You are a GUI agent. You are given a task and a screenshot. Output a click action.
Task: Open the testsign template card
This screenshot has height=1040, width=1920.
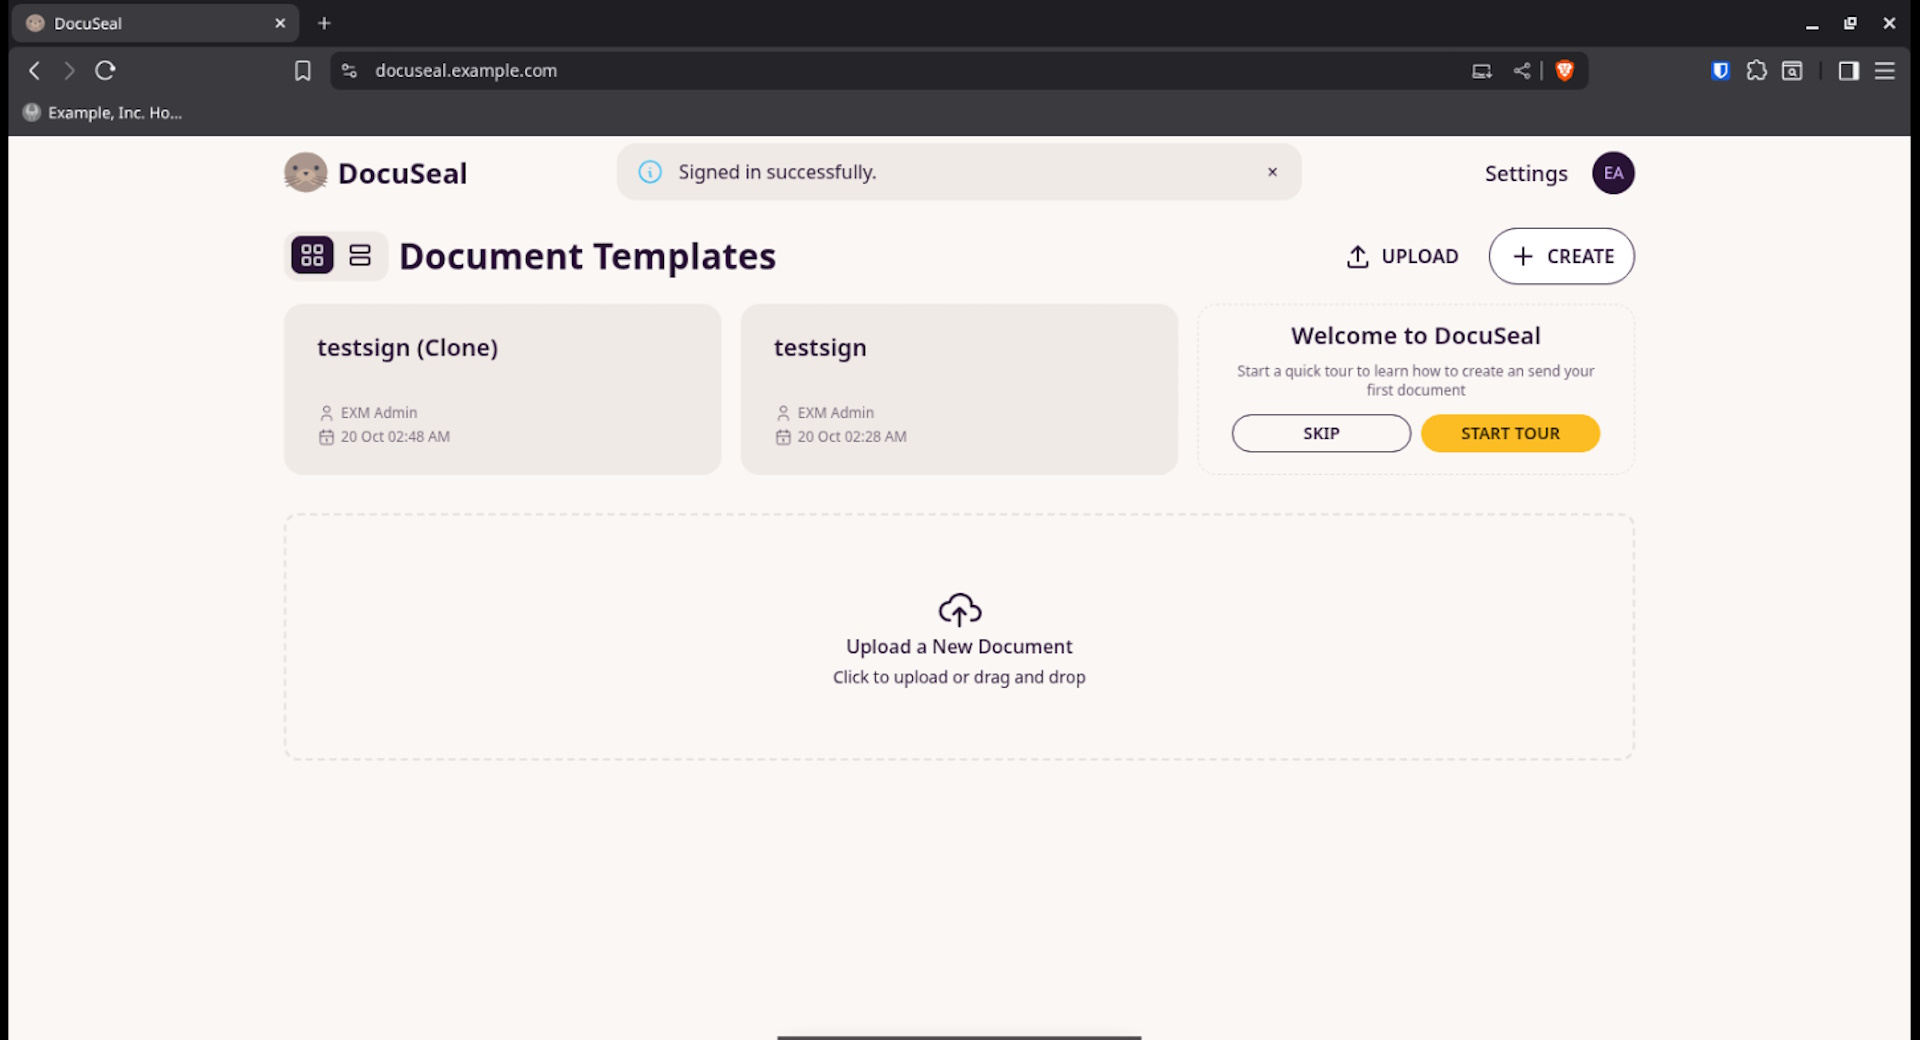958,389
